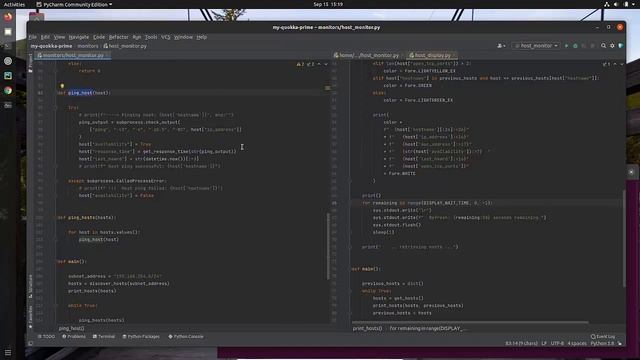Open the View menu
The width and height of the screenshot is (640, 360).
(59, 37)
